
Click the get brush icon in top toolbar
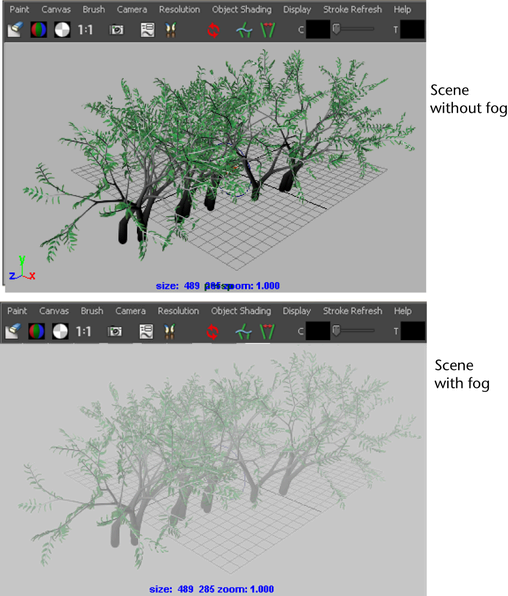171,30
